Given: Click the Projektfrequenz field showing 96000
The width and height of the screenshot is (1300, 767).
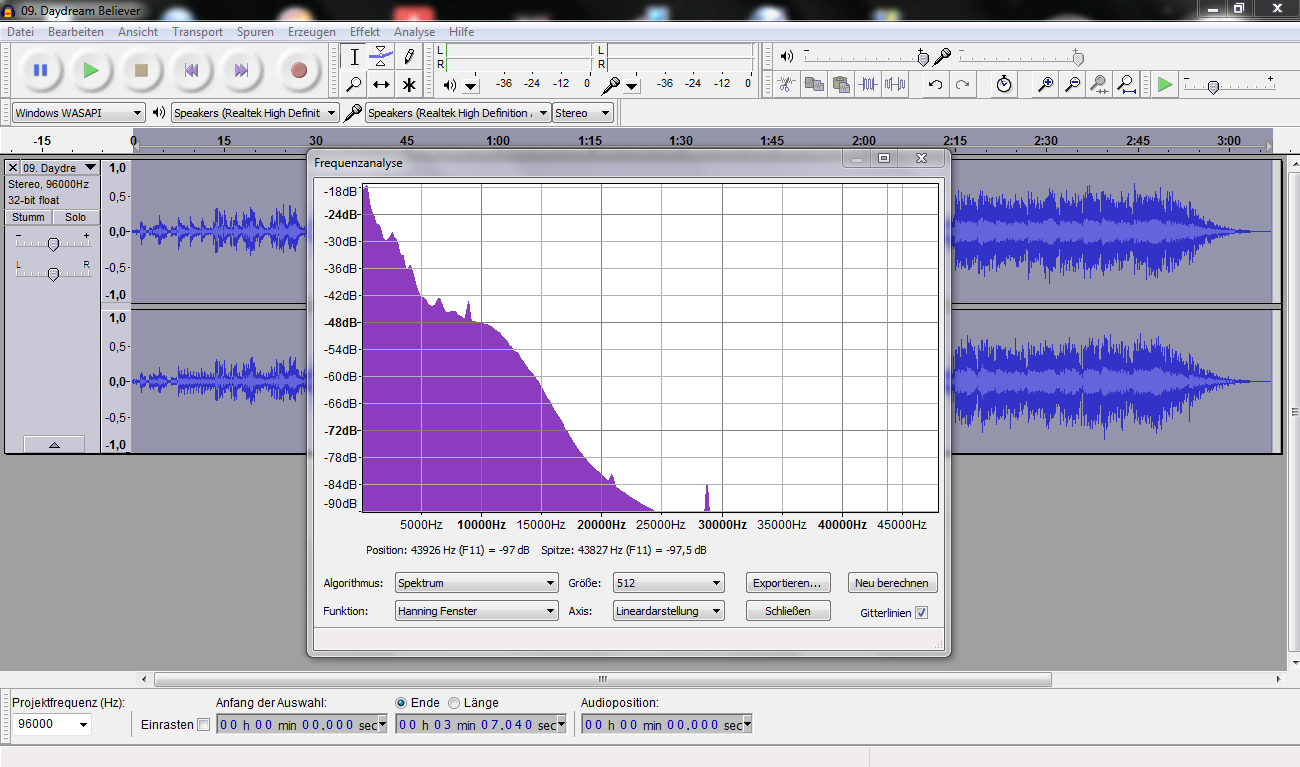Looking at the screenshot, I should click(x=52, y=724).
